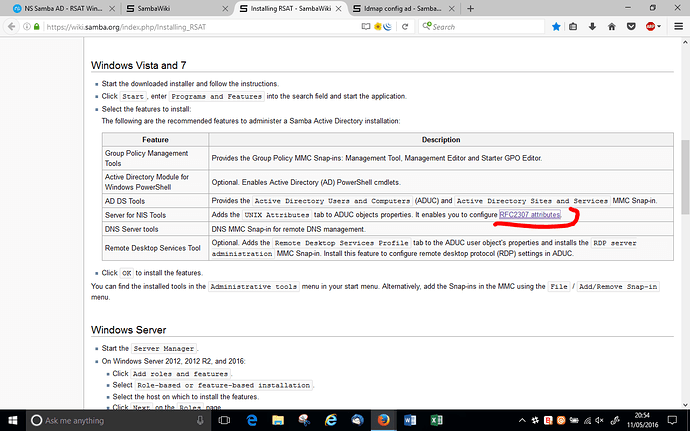Screen dimensions: 690x431
Task: Click the Add/Remove Snap-in code text
Action: 618,287
